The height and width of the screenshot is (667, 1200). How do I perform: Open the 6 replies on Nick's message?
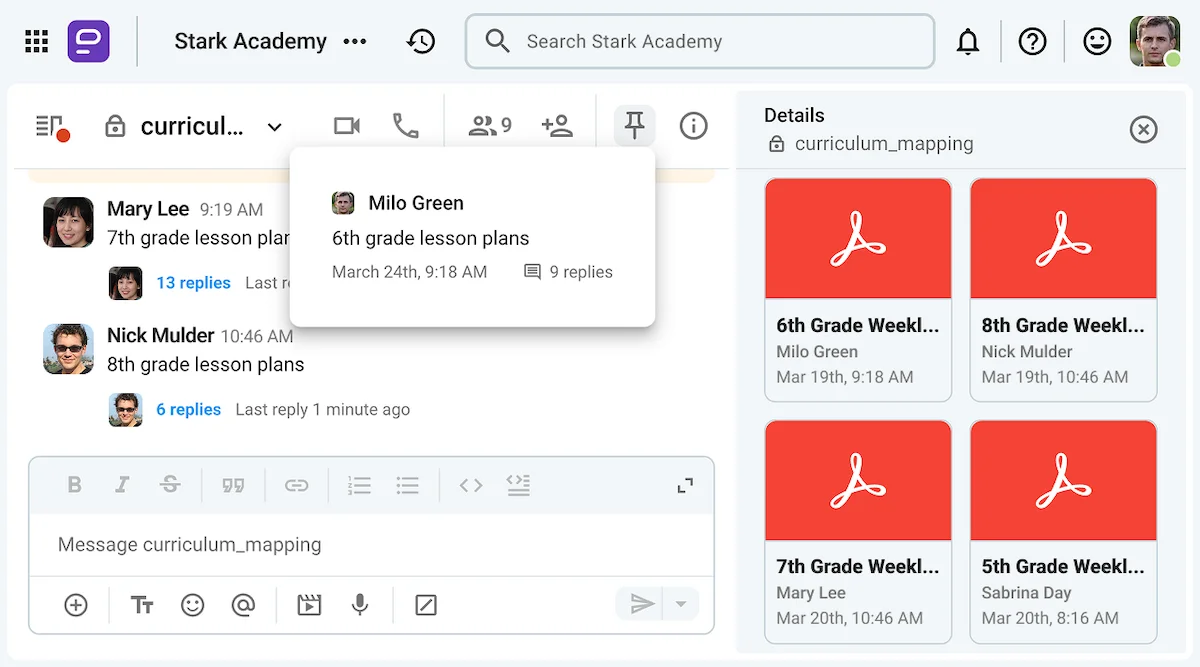click(189, 409)
